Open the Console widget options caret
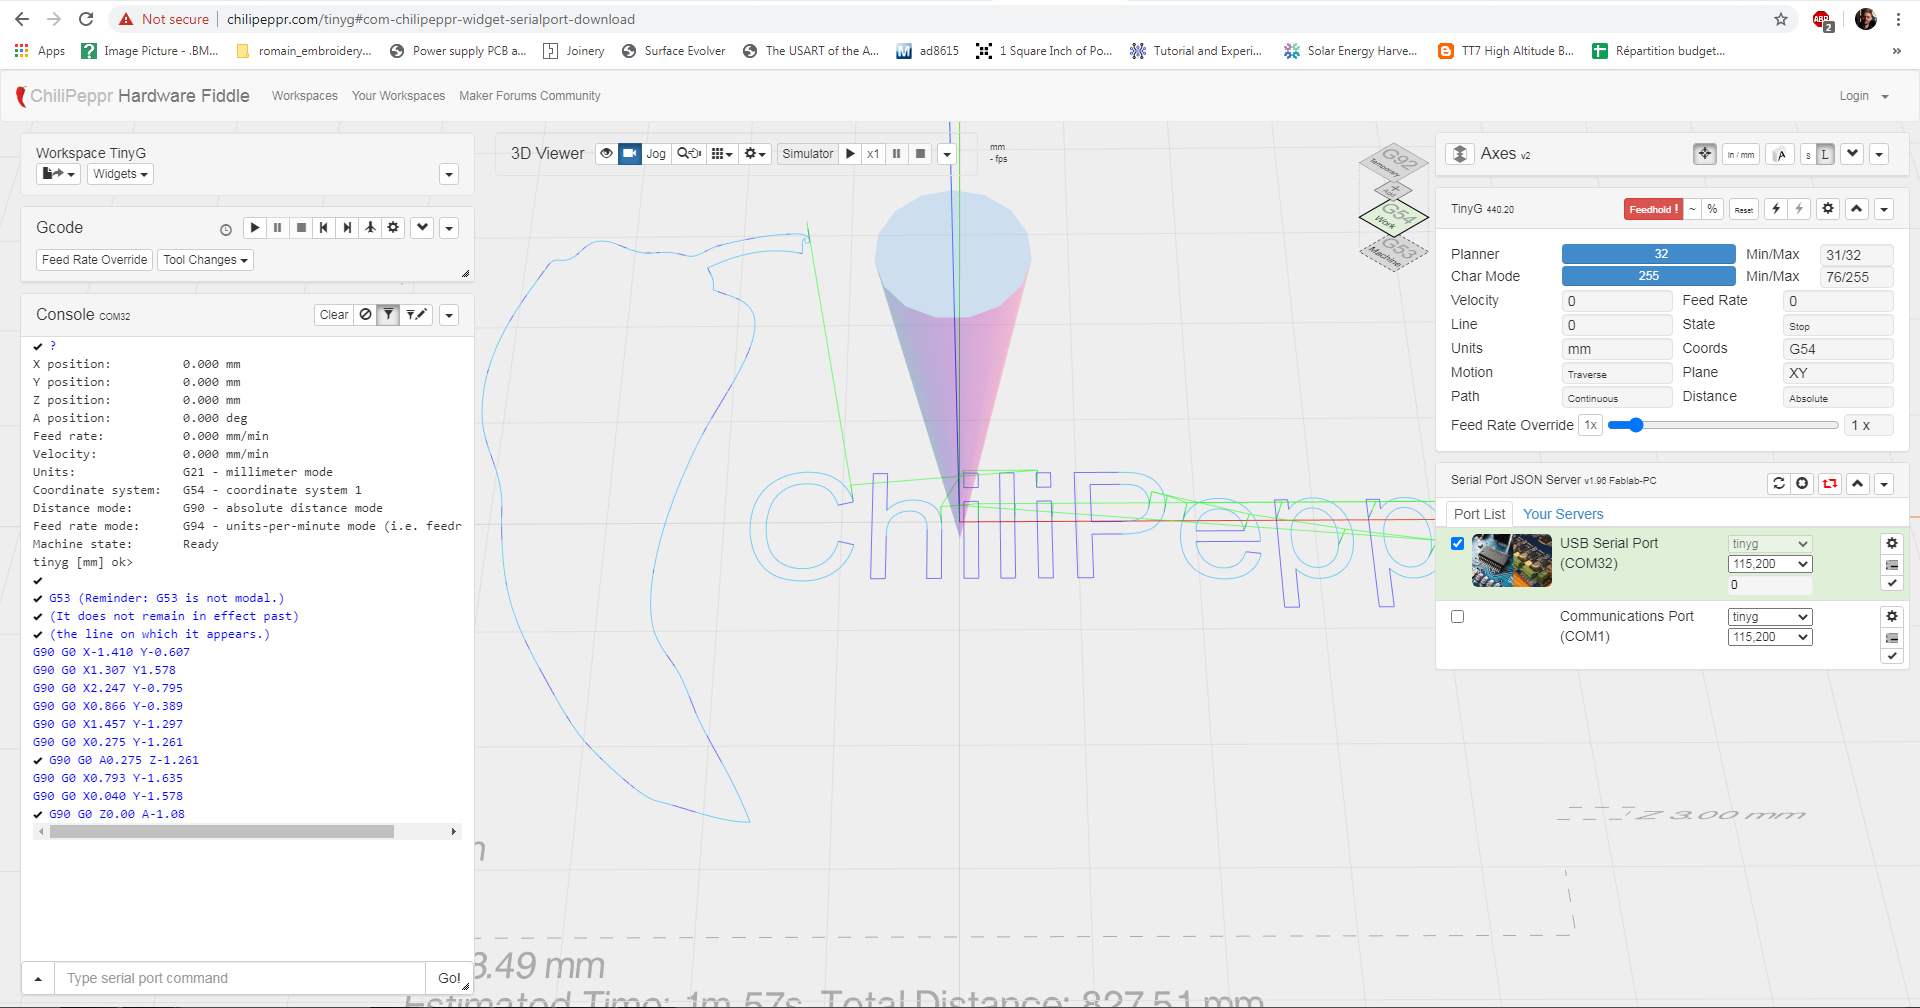 (x=449, y=315)
